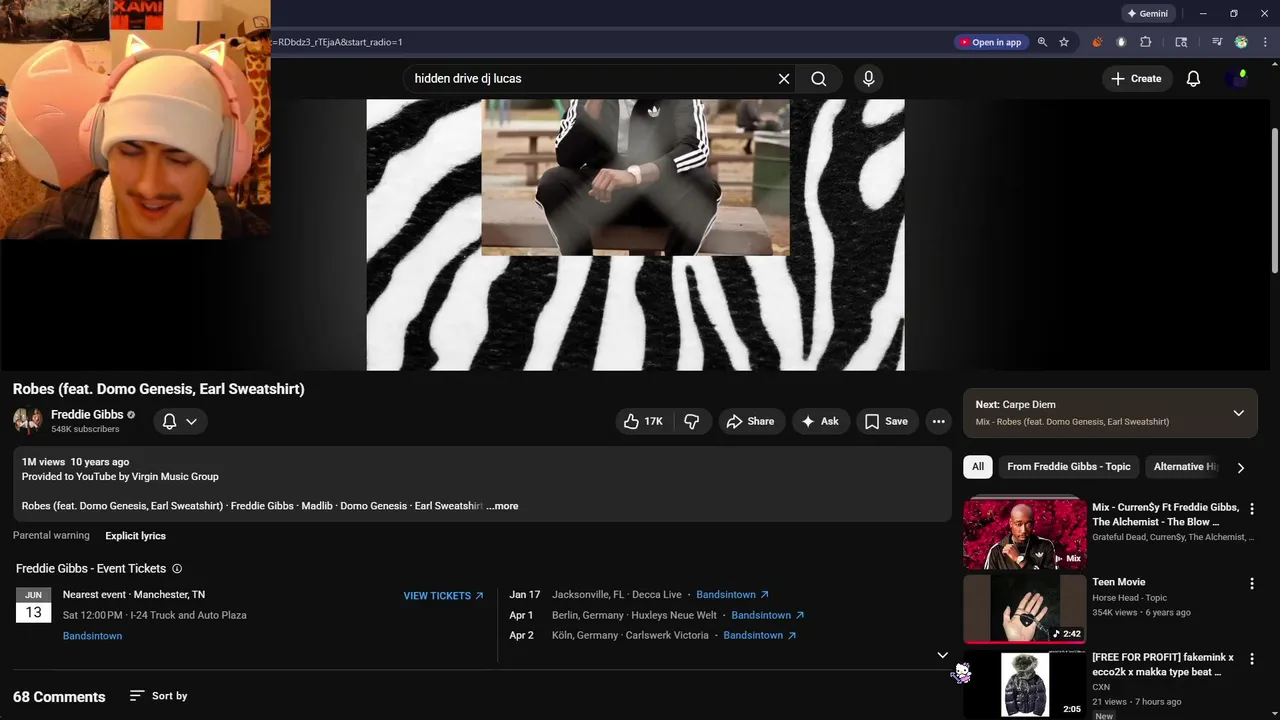Screen dimensions: 1280x720
Task: Open Chrome three-dot menu
Action: coord(1265,42)
